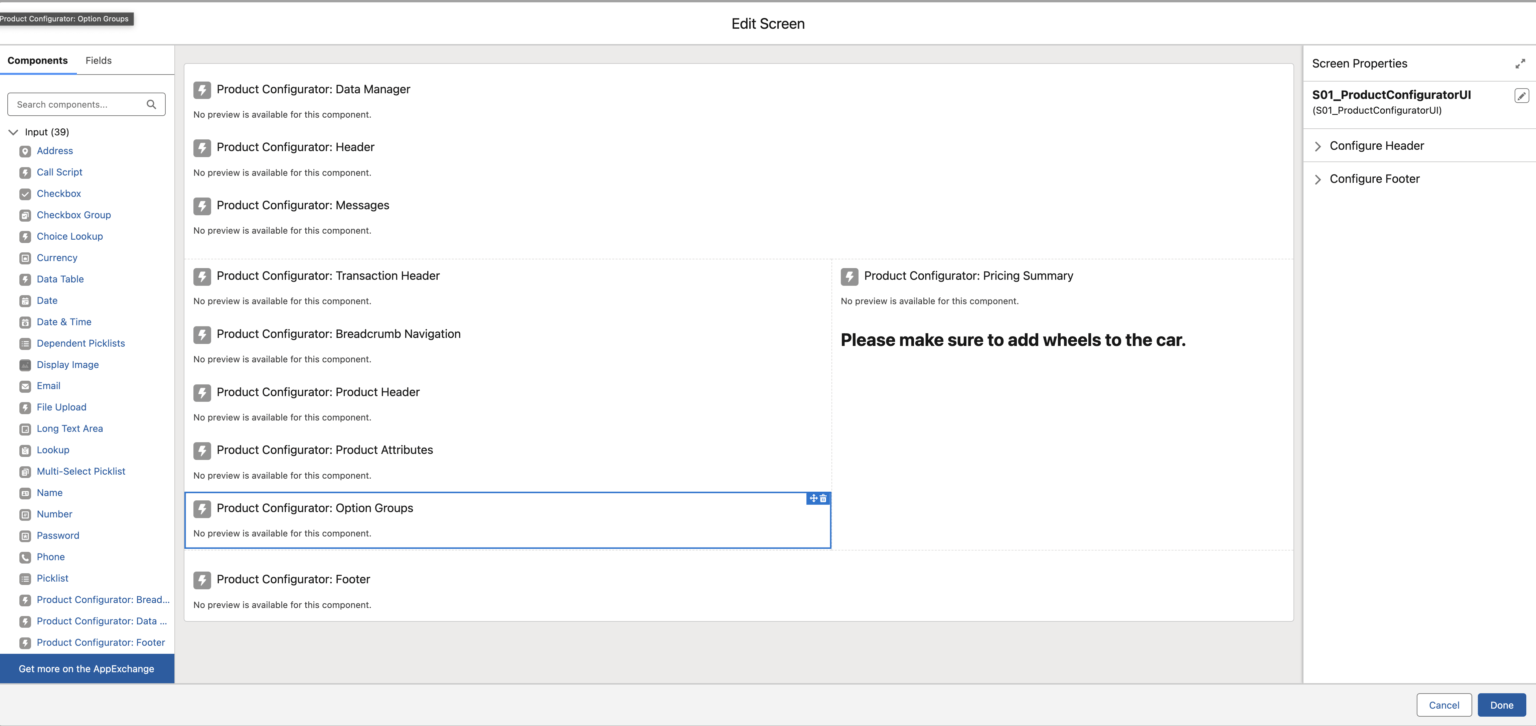Open Get more on the AppExchange
The width and height of the screenshot is (1536, 726).
(87, 668)
